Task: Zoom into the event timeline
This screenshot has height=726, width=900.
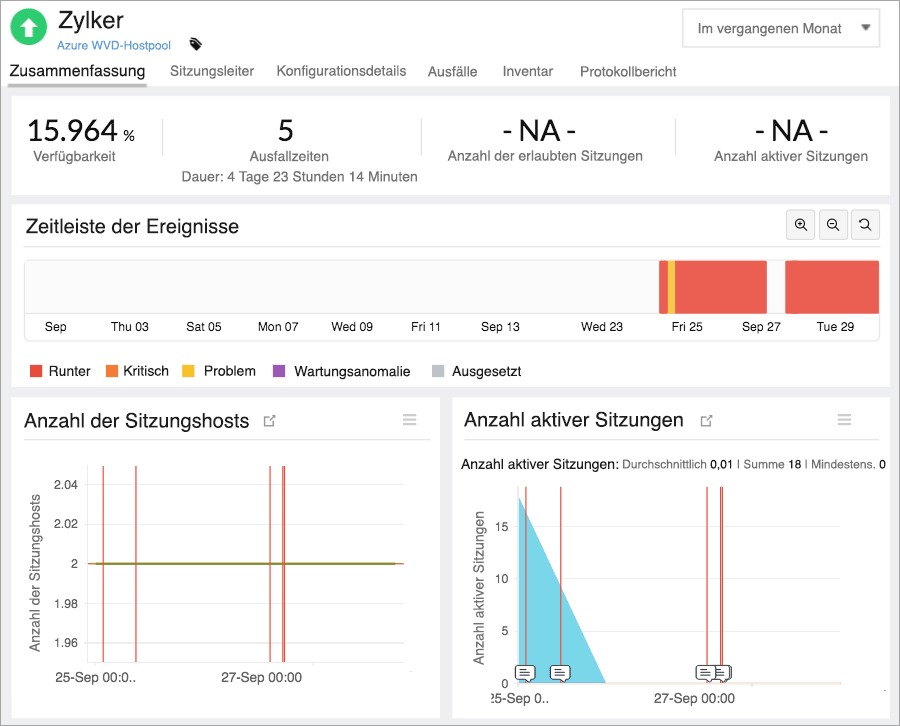Action: click(x=800, y=225)
